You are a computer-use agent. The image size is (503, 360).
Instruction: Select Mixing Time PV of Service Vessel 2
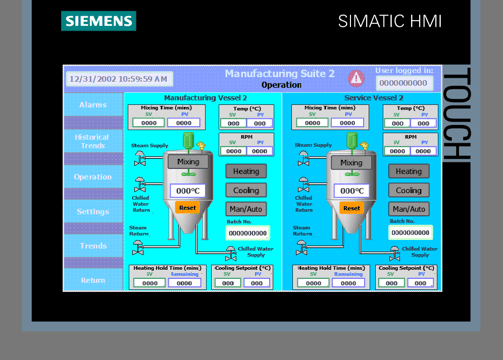[x=347, y=123]
